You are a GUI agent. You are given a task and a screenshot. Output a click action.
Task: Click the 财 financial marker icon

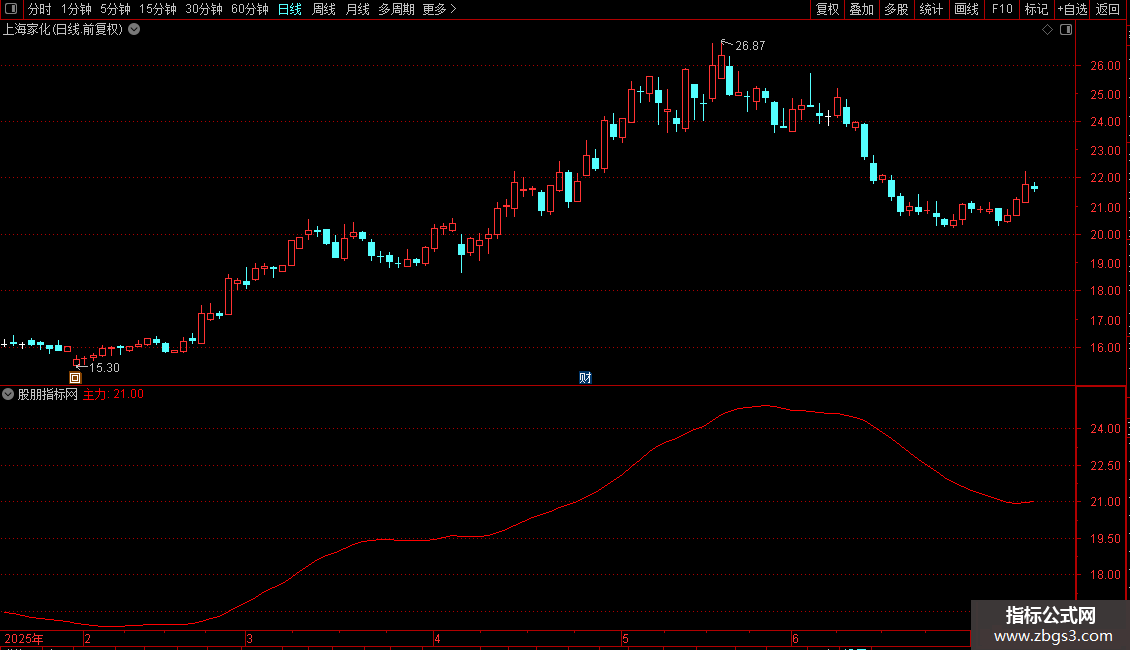click(x=585, y=378)
